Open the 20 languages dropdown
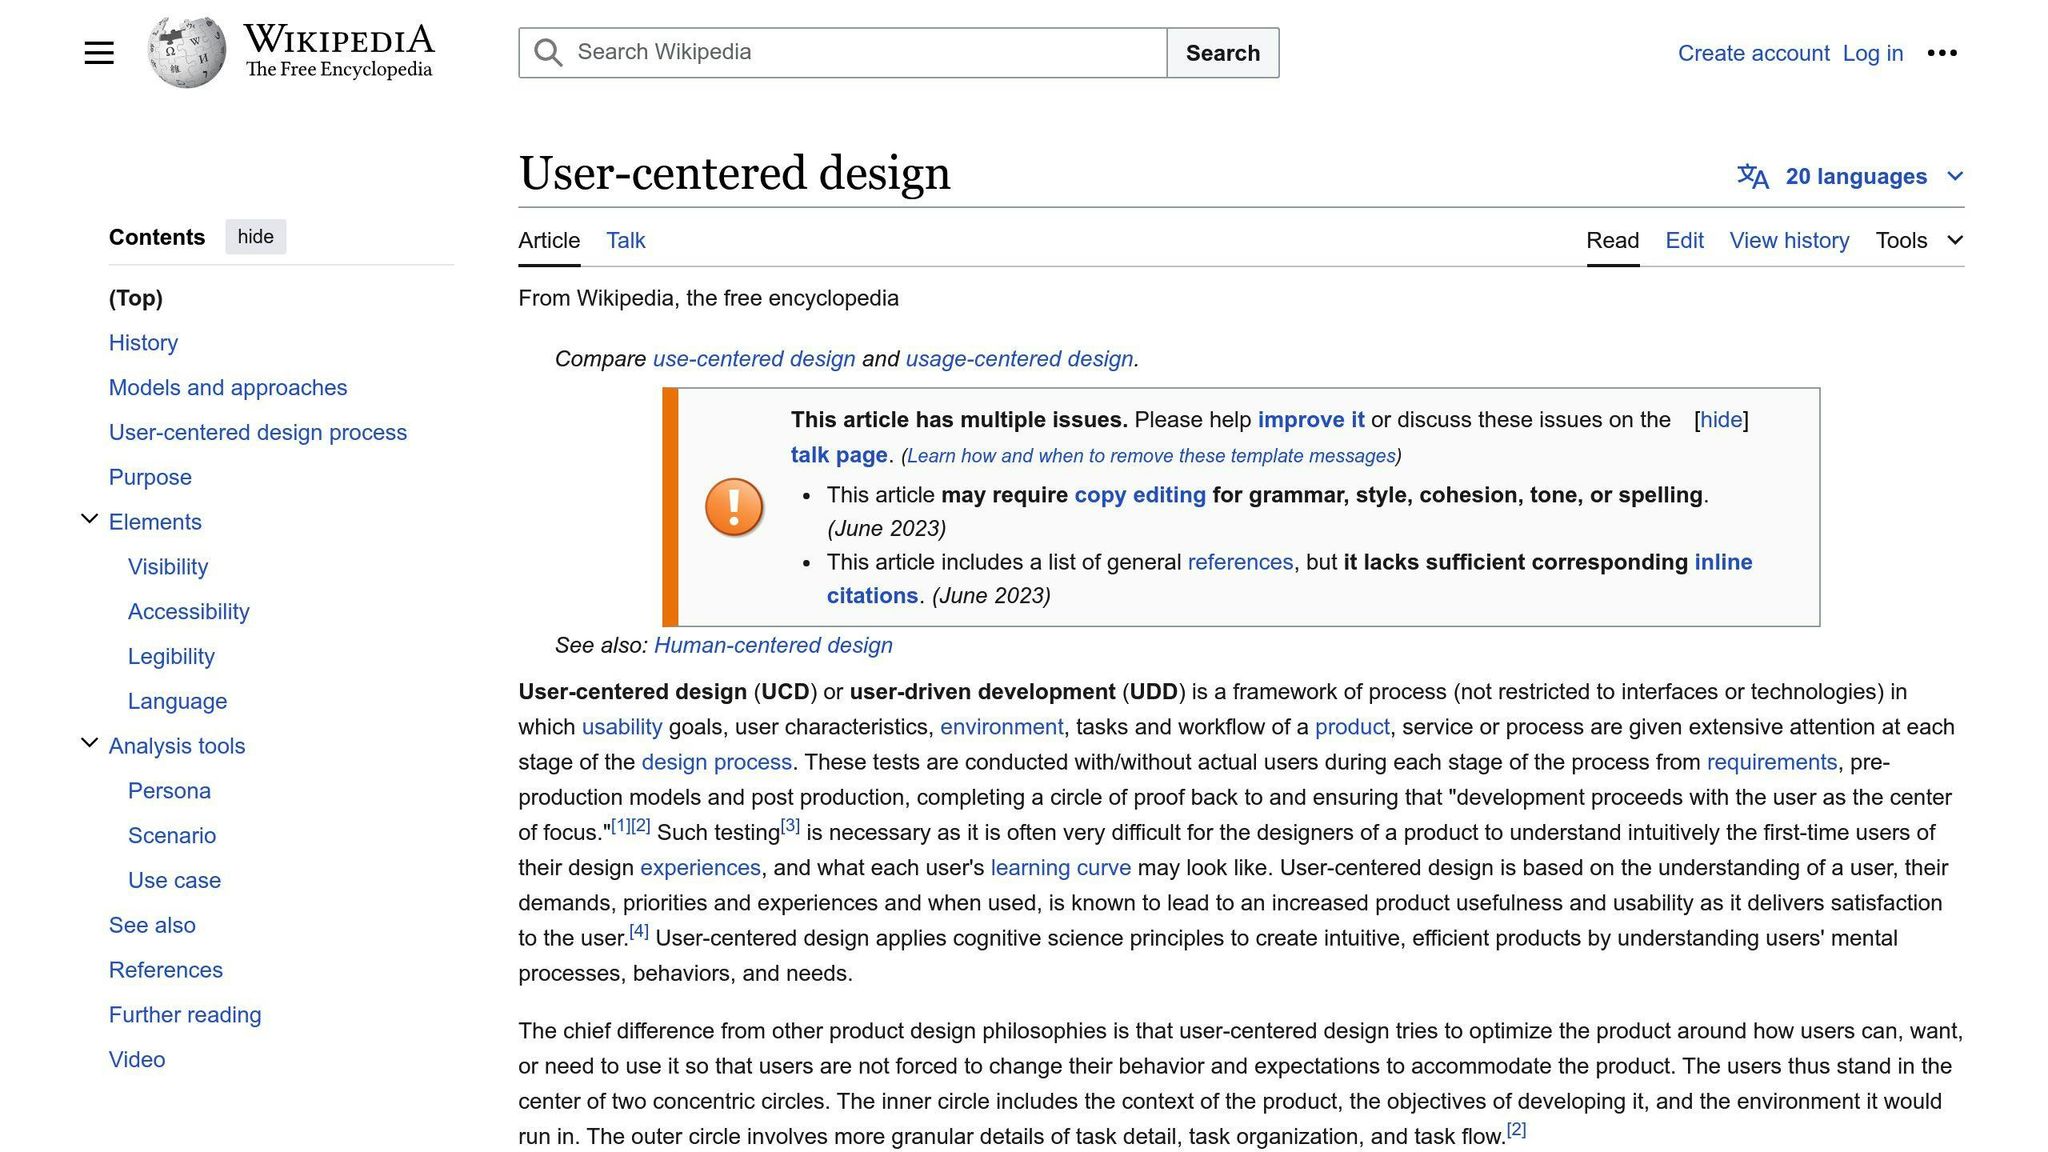Viewport: 2048px width, 1152px height. 1850,177
